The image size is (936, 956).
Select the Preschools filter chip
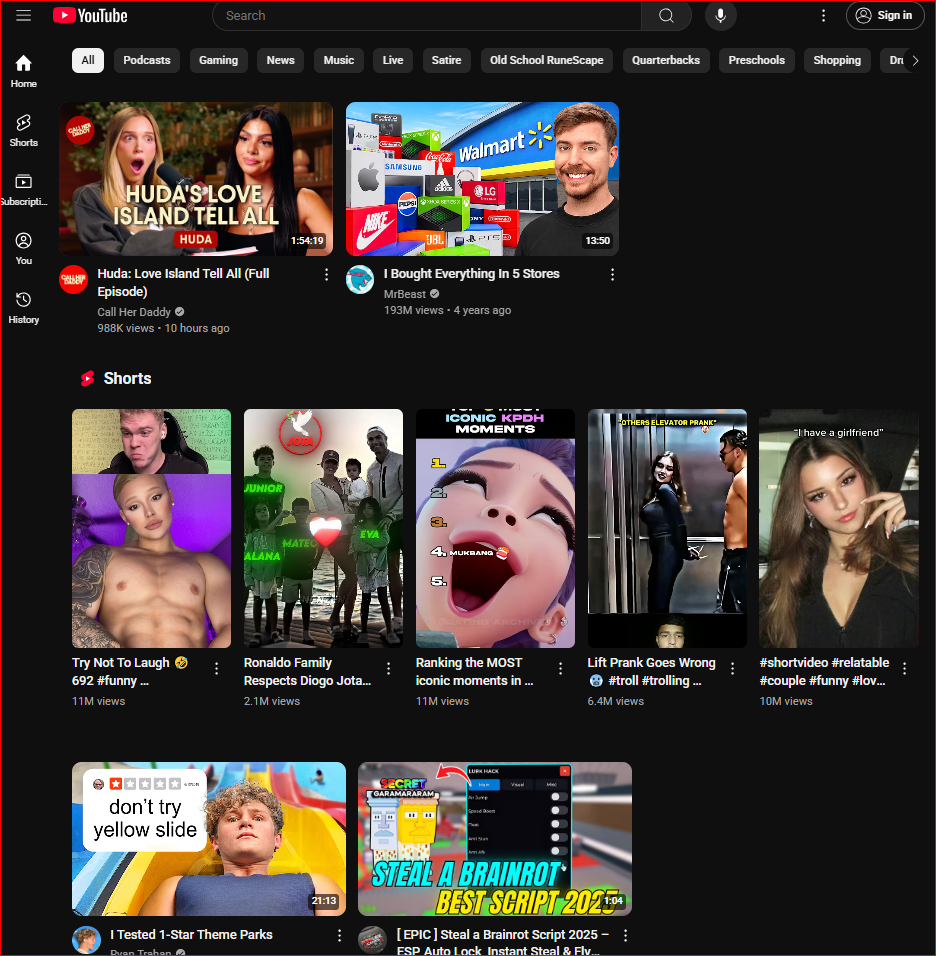point(757,60)
